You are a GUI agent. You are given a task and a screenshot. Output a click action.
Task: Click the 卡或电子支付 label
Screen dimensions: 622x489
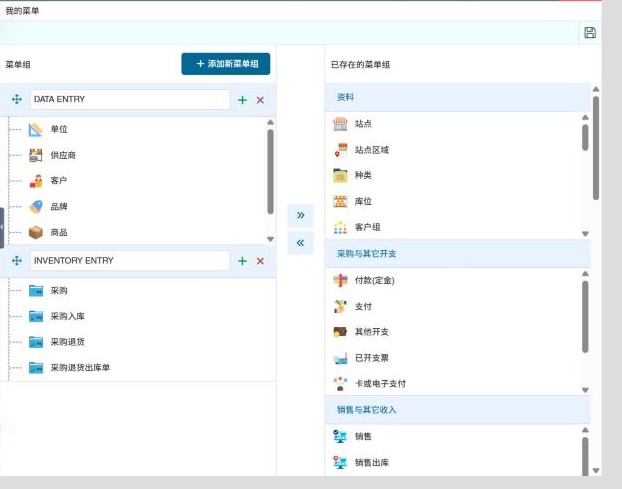point(380,384)
